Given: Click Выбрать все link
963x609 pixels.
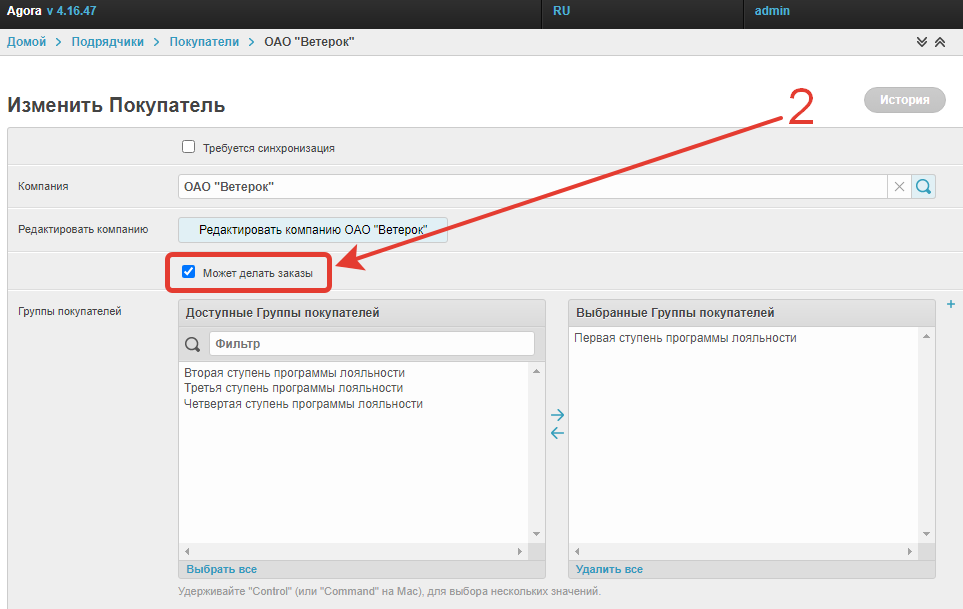Looking at the screenshot, I should (x=221, y=569).
